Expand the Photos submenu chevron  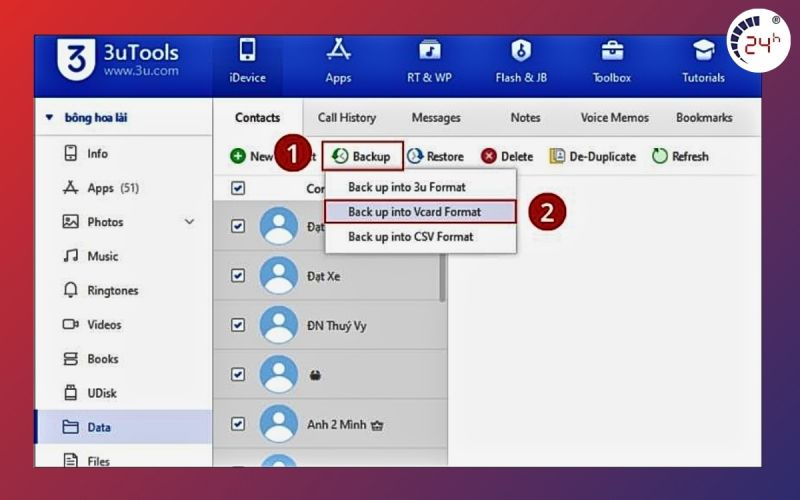(x=189, y=221)
